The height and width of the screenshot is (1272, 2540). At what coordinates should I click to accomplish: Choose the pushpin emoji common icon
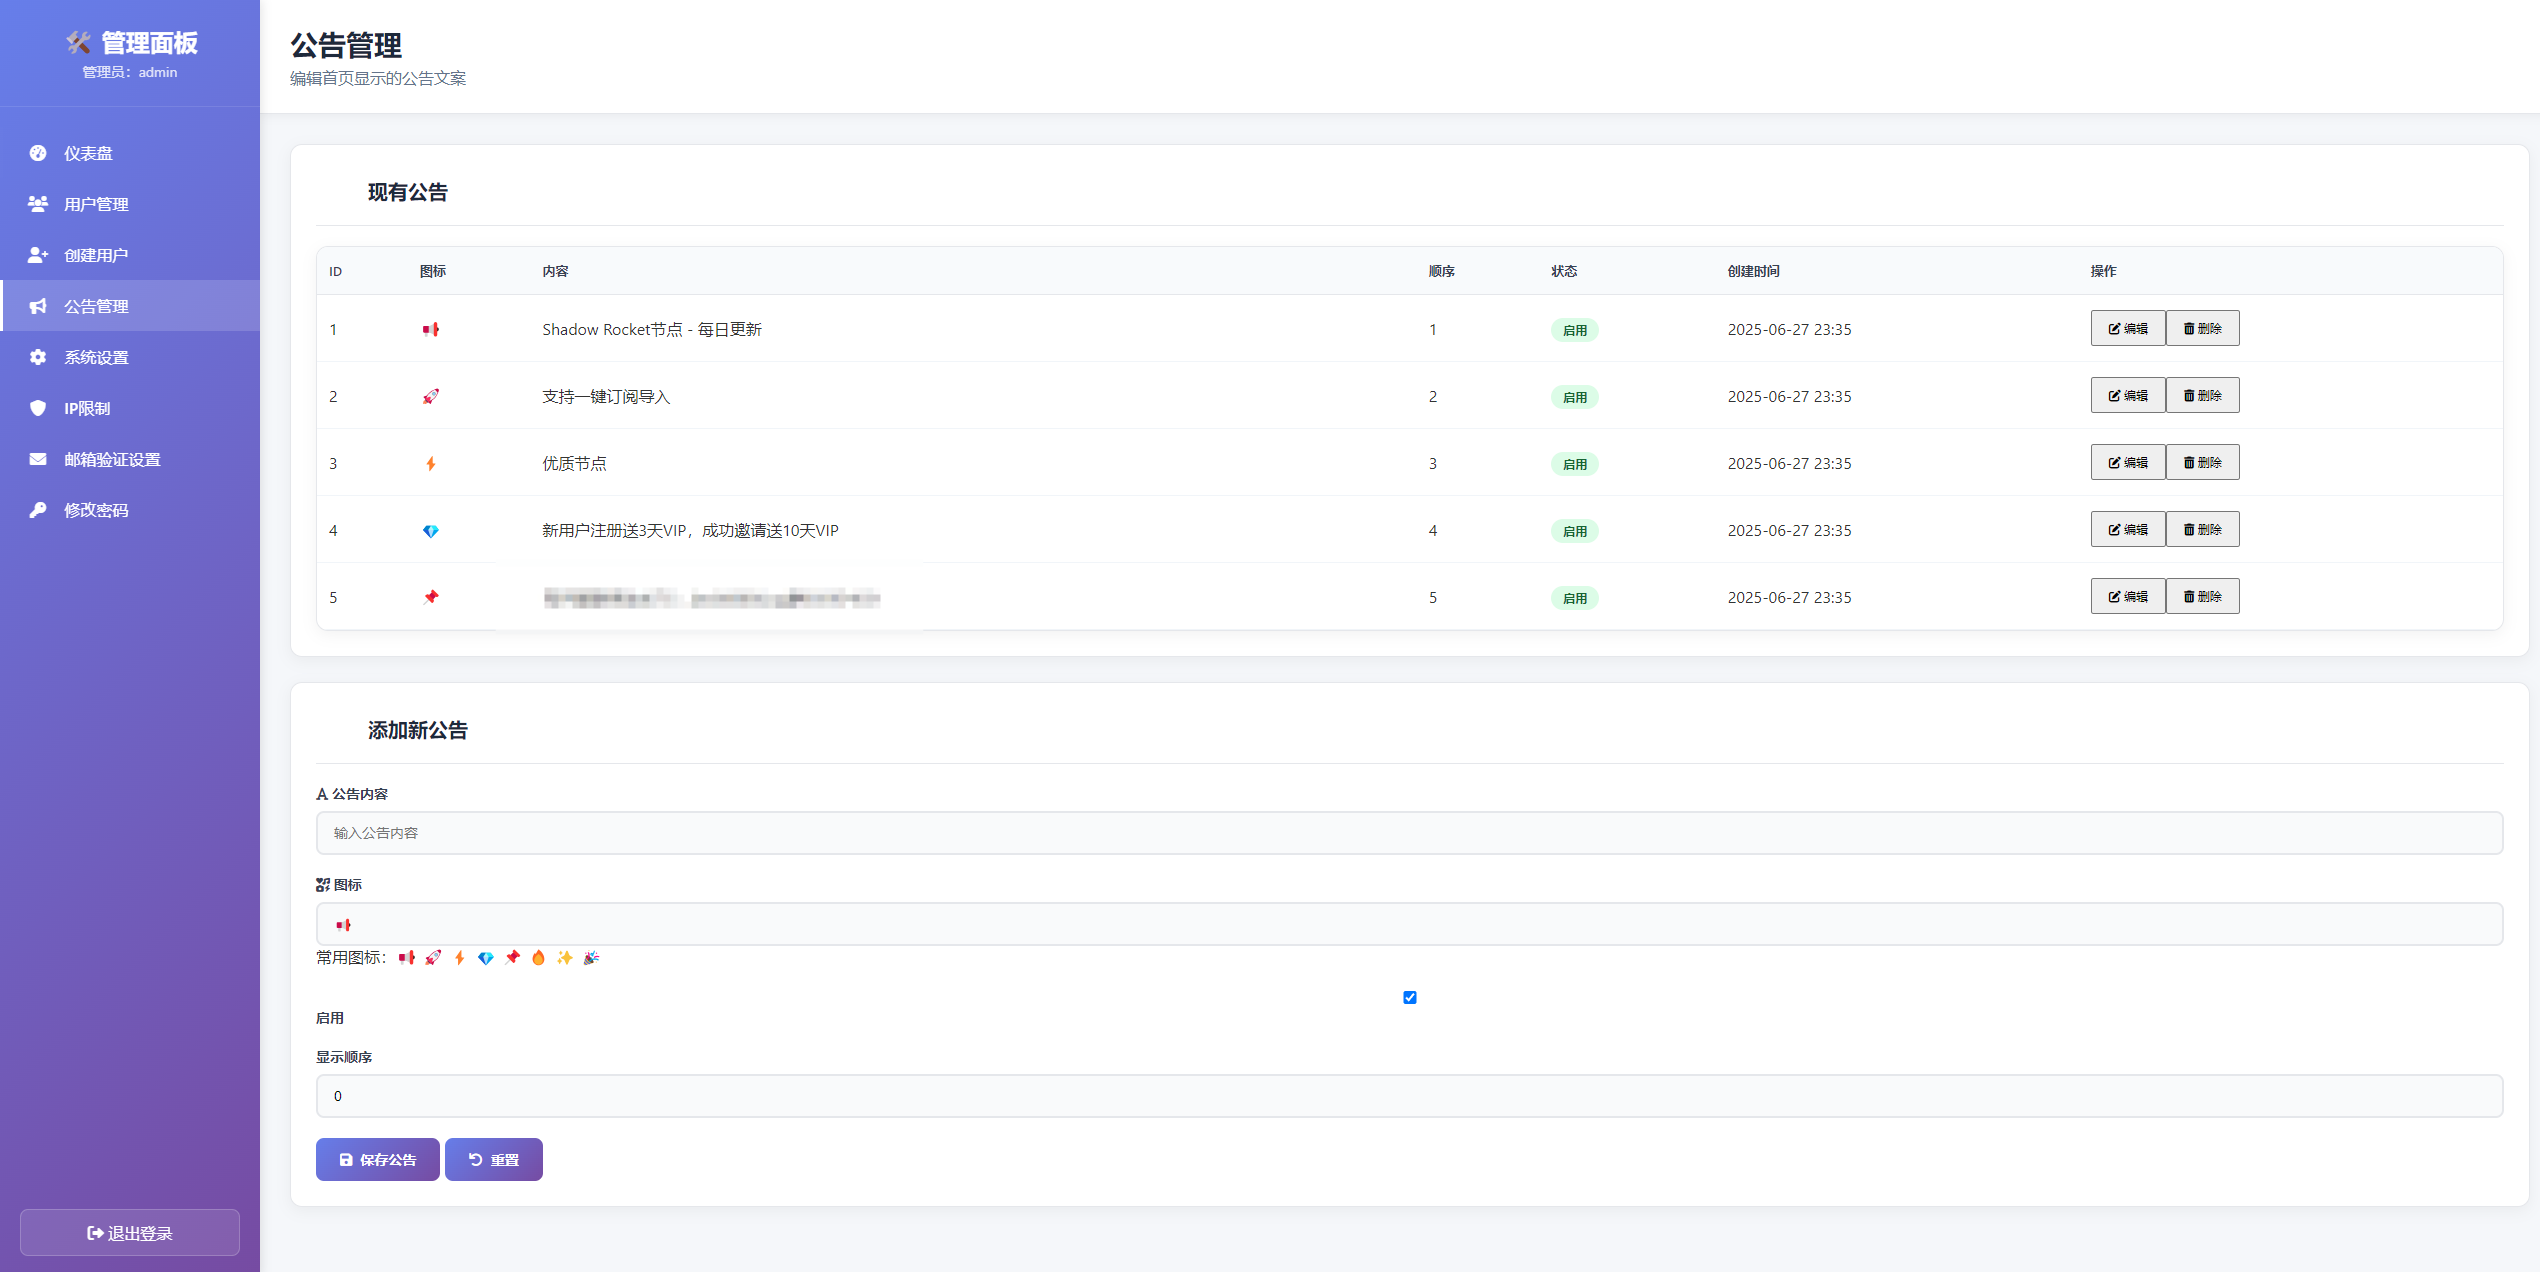pos(512,958)
